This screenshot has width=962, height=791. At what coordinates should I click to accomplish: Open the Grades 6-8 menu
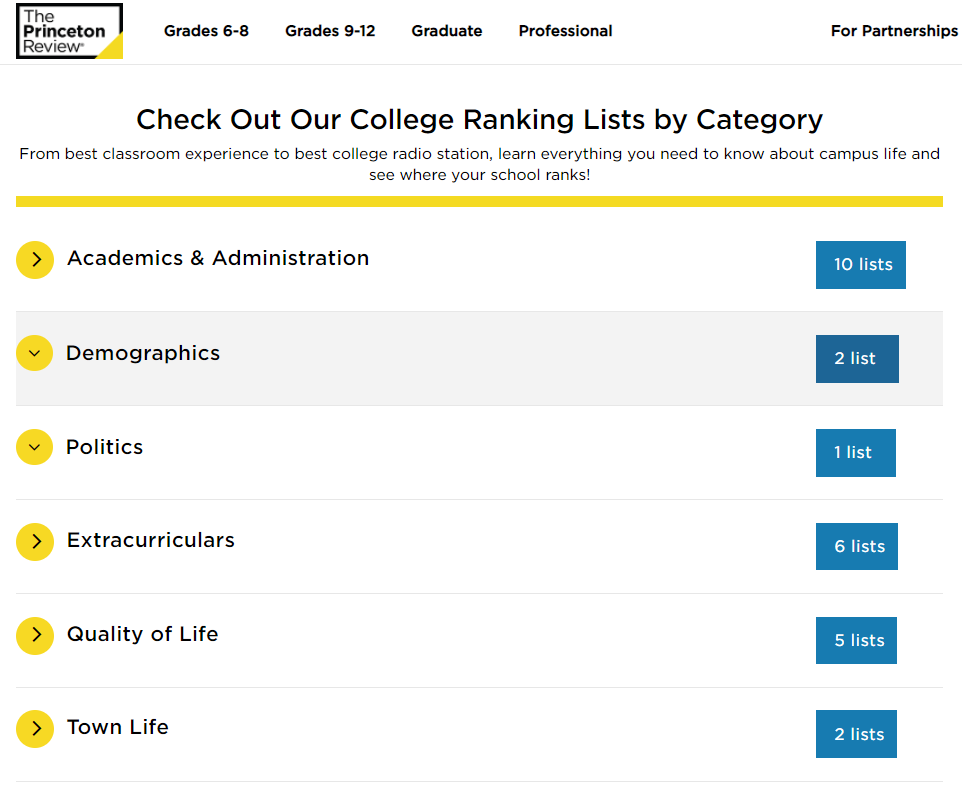coord(206,31)
